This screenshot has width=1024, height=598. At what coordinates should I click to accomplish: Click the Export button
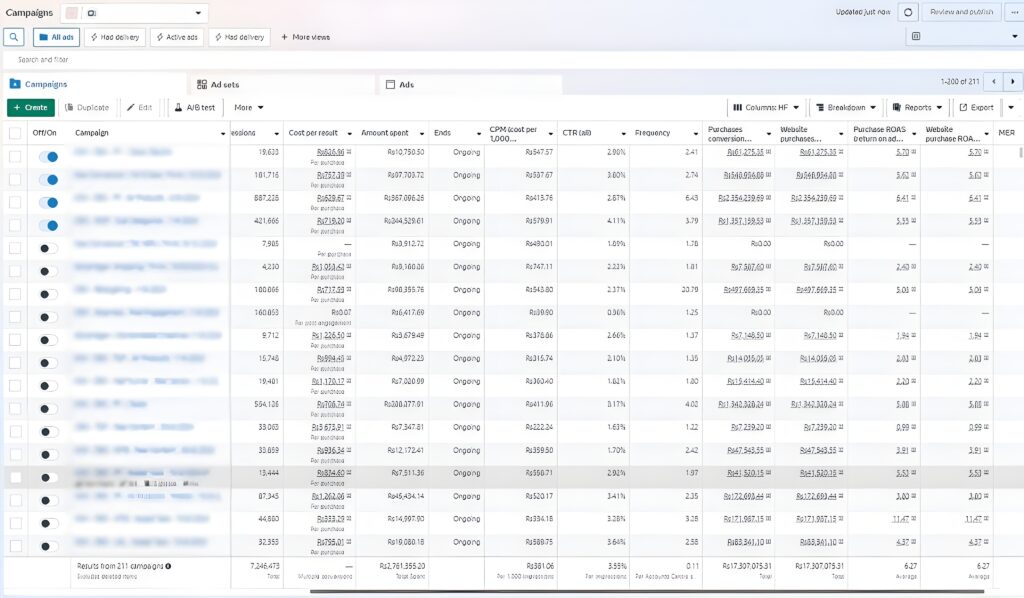976,108
